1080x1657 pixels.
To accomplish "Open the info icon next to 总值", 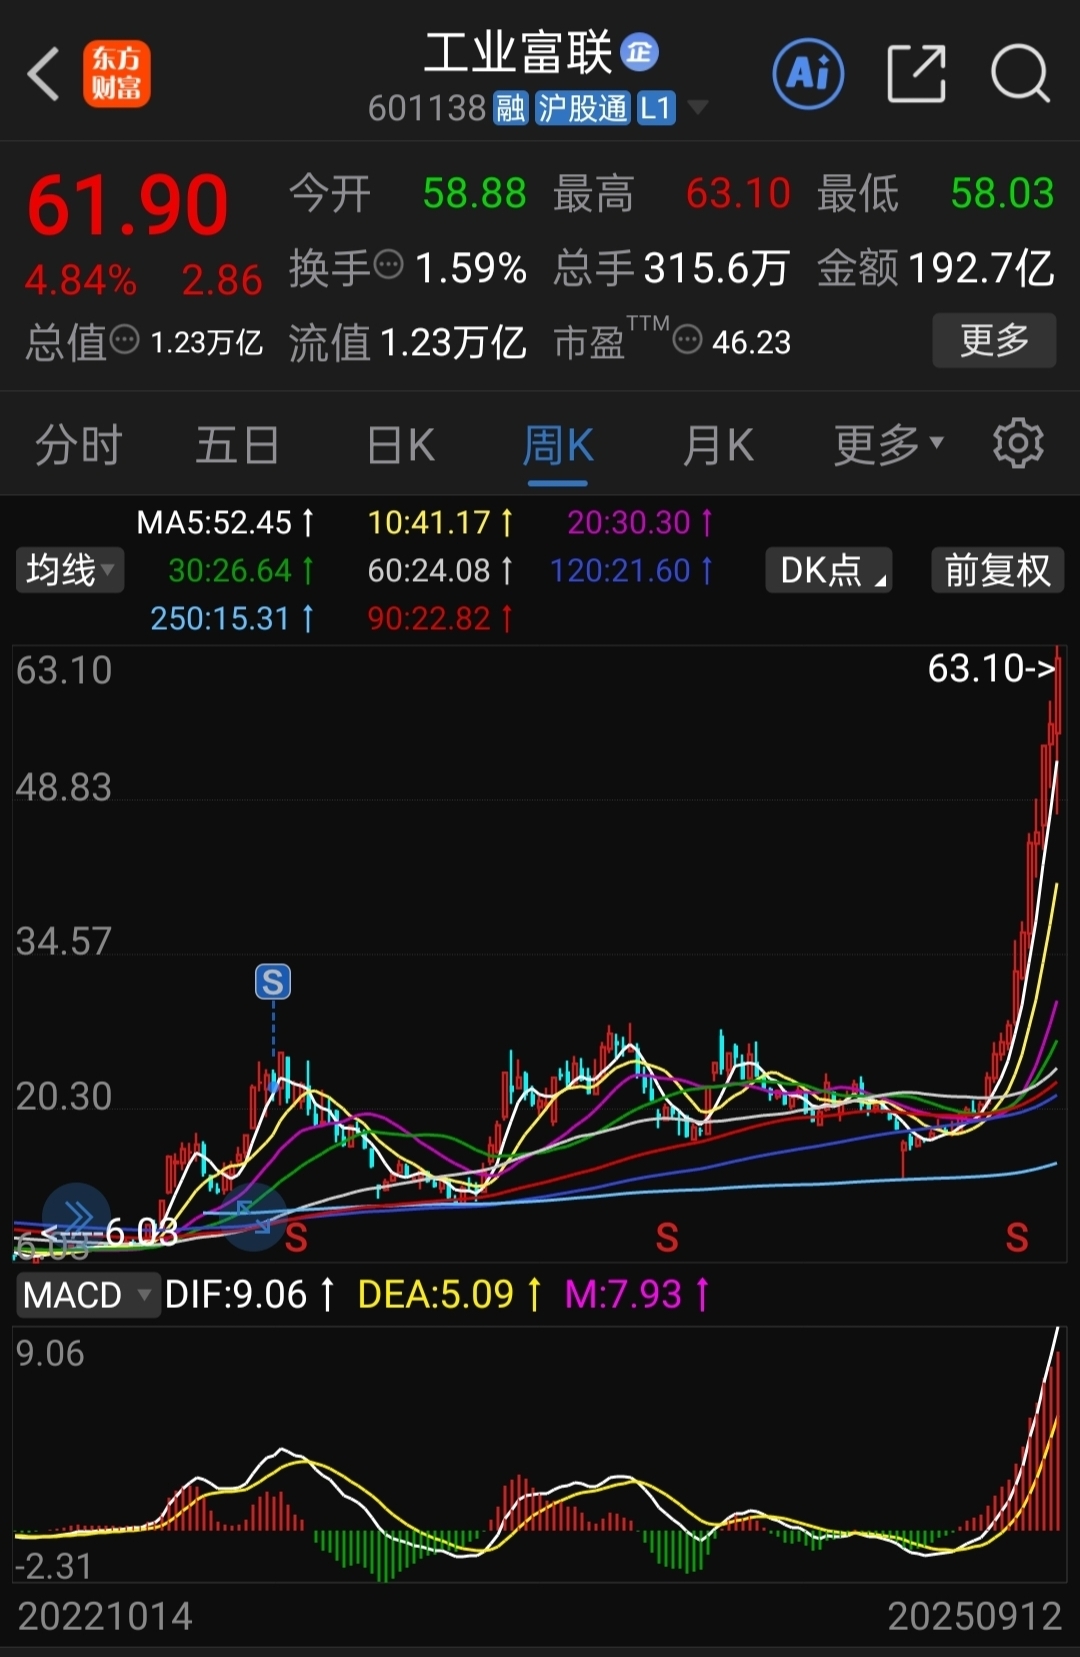I will 124,340.
